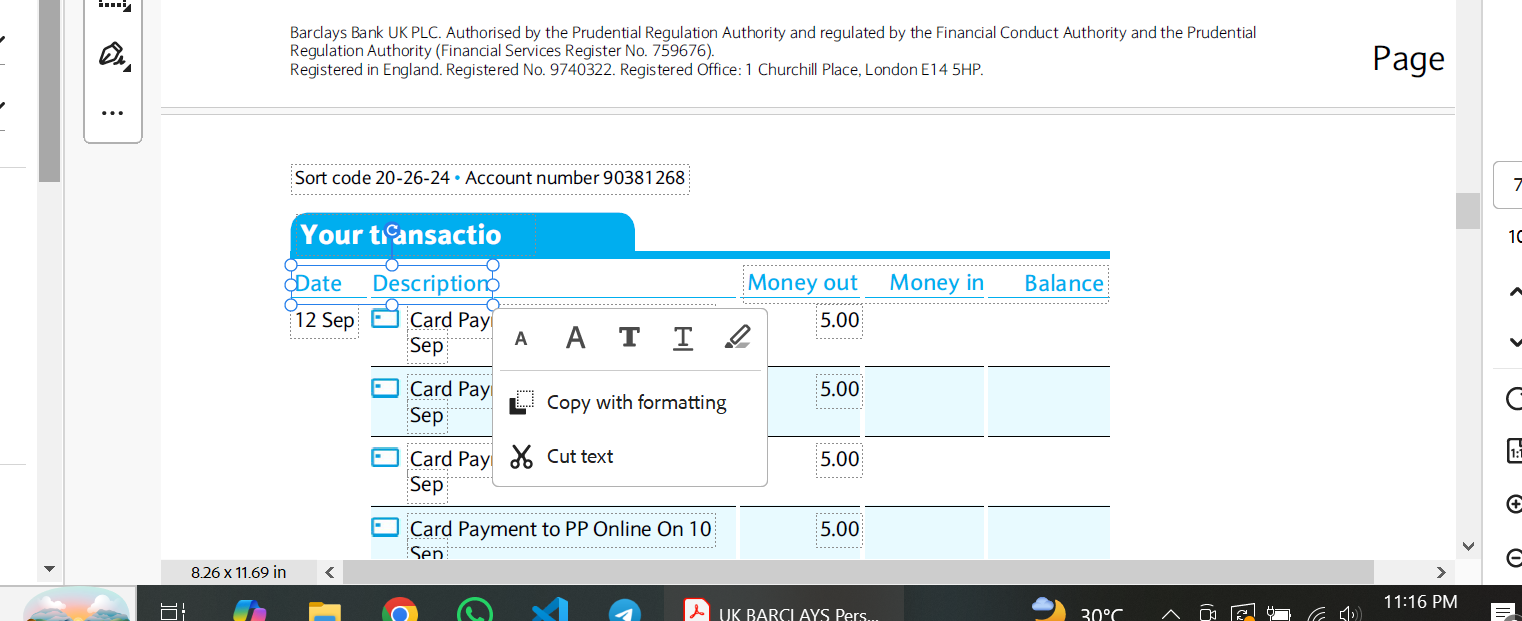Toggle underline text formatting
Viewport: 1522px width, 621px height.
[x=683, y=338]
